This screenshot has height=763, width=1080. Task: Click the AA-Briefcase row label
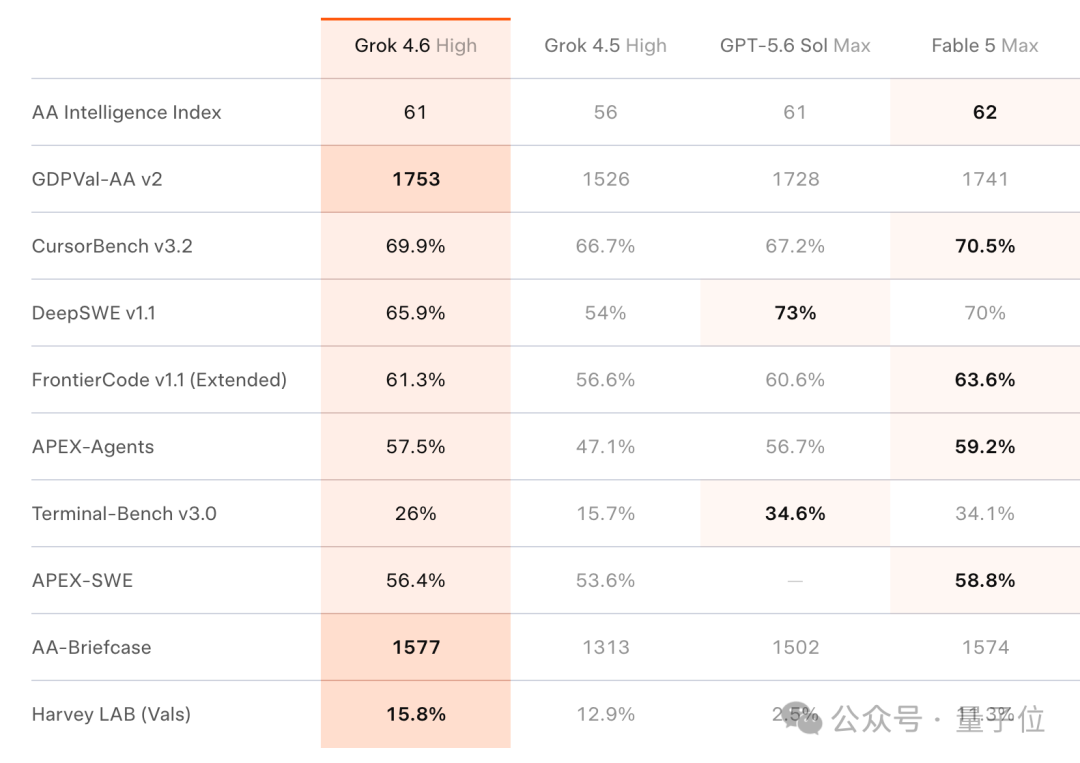[92, 647]
